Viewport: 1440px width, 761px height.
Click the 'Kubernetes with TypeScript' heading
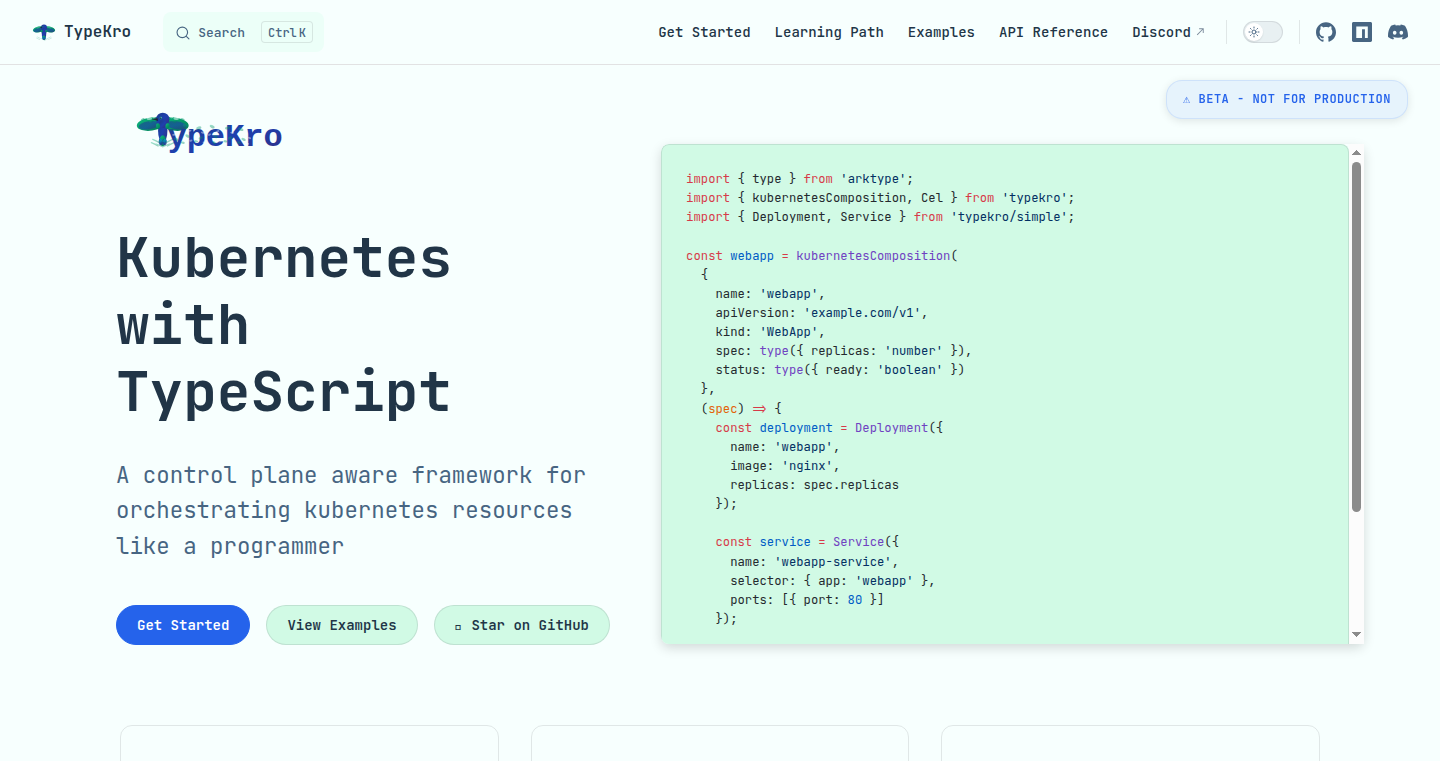point(284,324)
